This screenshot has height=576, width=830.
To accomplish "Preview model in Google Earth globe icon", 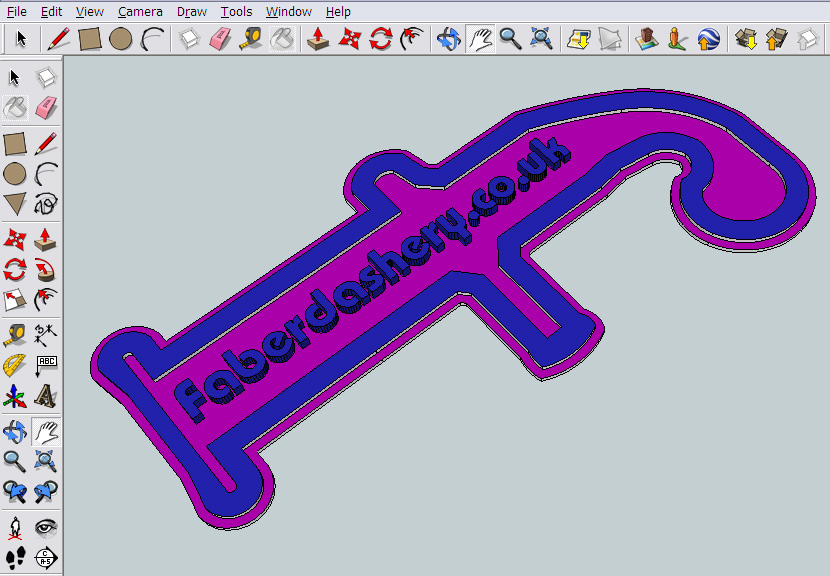I will tap(708, 39).
